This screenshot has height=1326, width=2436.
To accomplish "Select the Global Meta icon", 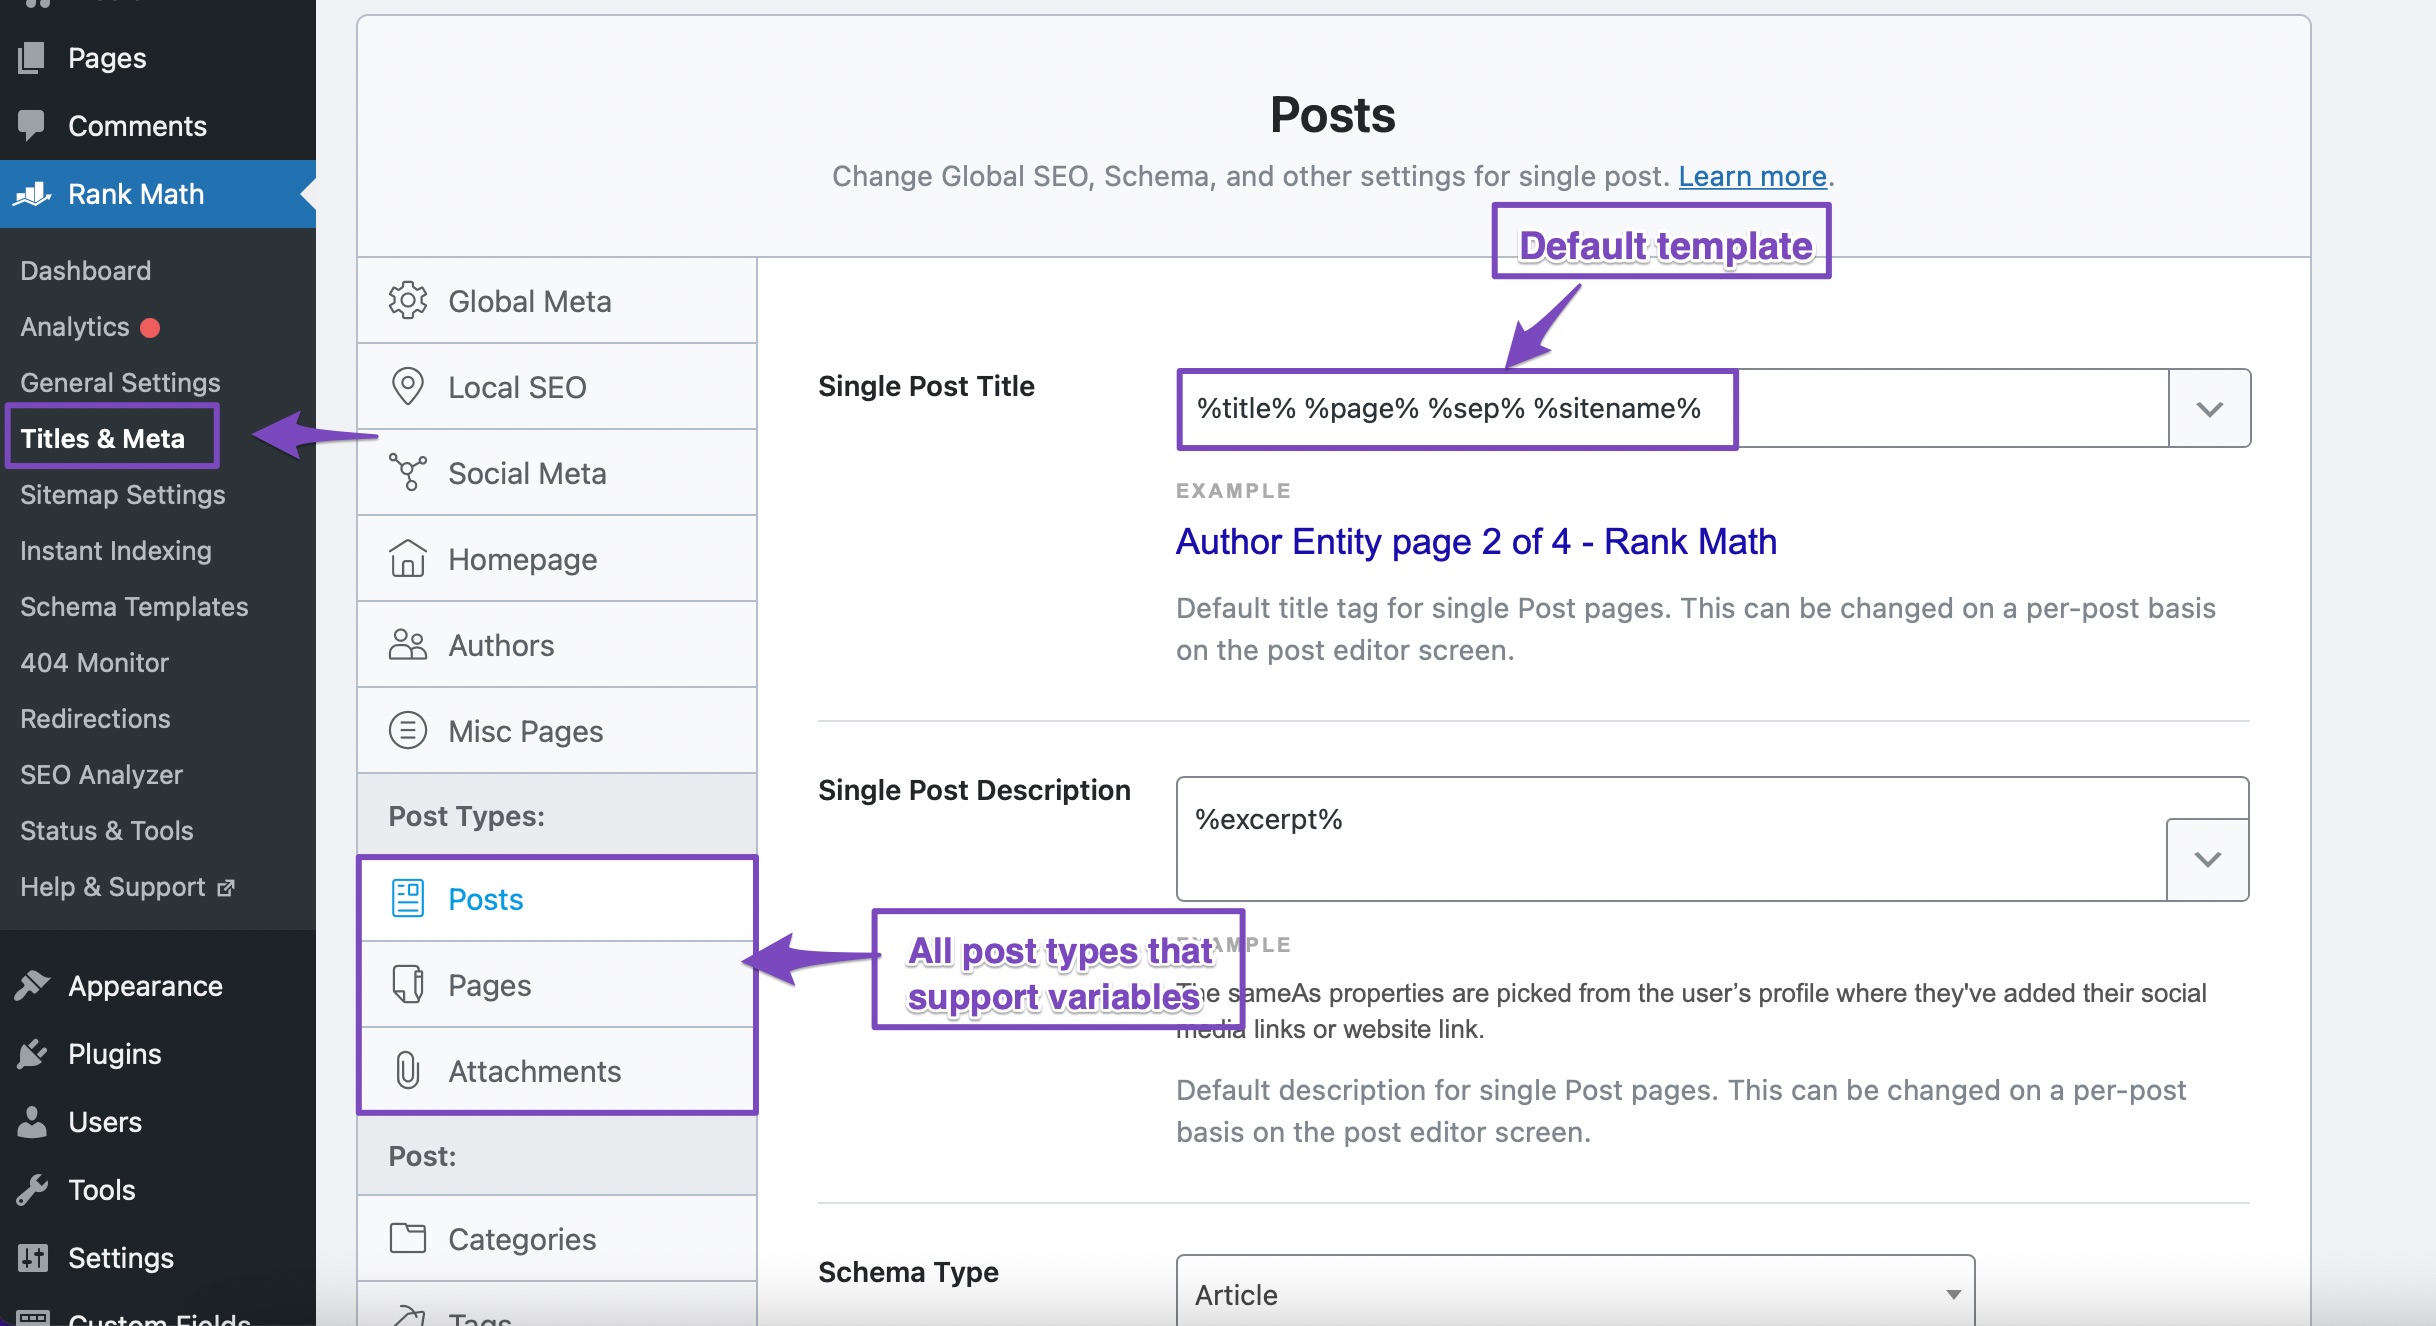I will [x=405, y=300].
